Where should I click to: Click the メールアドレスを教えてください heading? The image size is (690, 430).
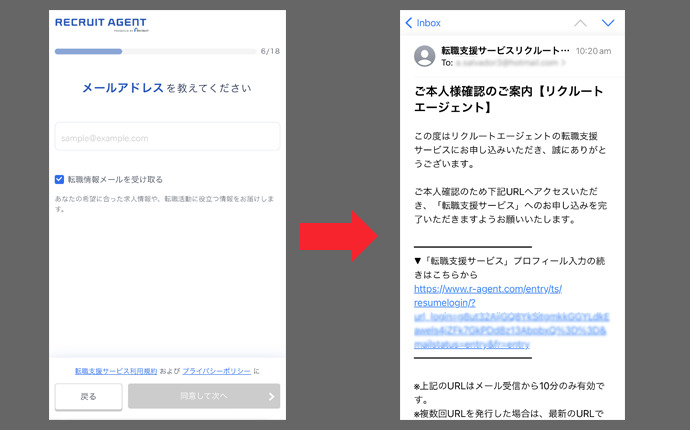point(167,88)
